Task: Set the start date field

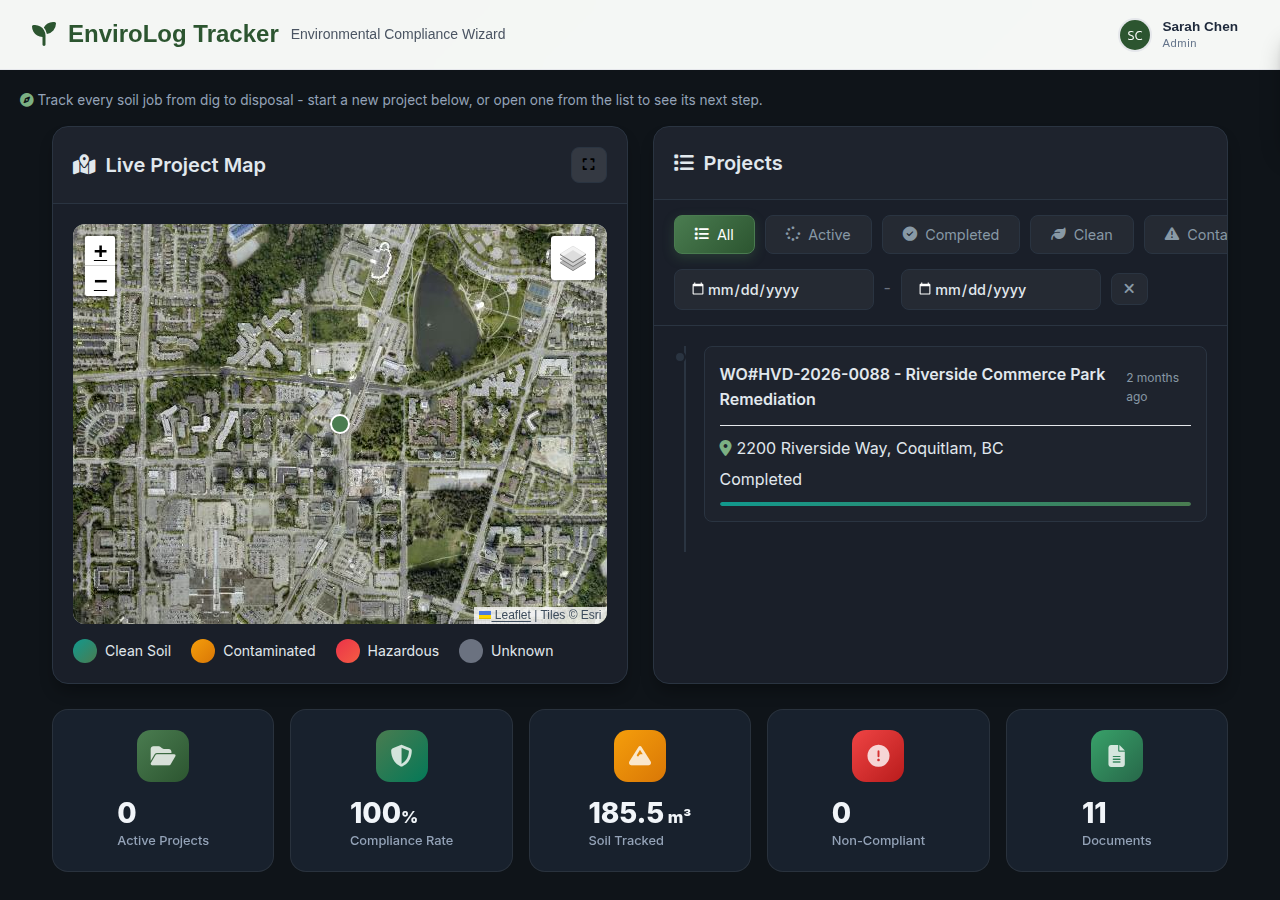Action: 774,289
